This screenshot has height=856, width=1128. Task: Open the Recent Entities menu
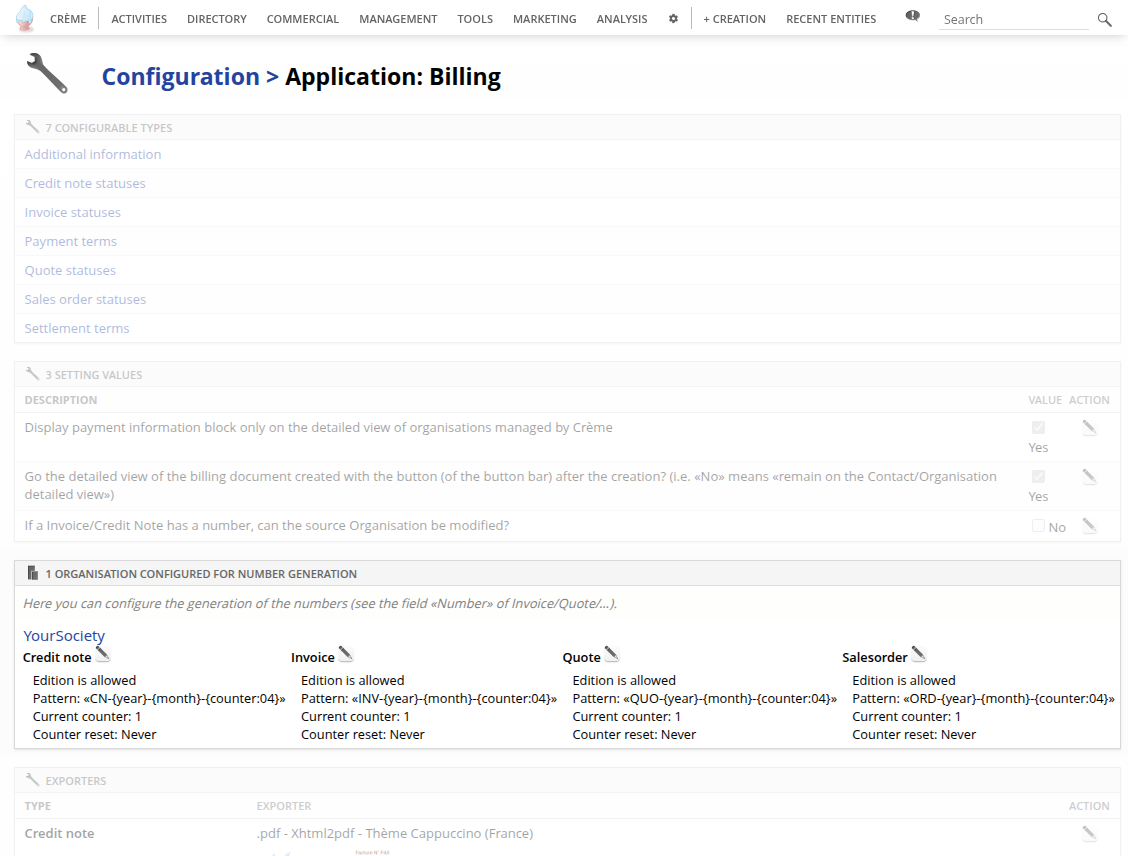click(831, 19)
